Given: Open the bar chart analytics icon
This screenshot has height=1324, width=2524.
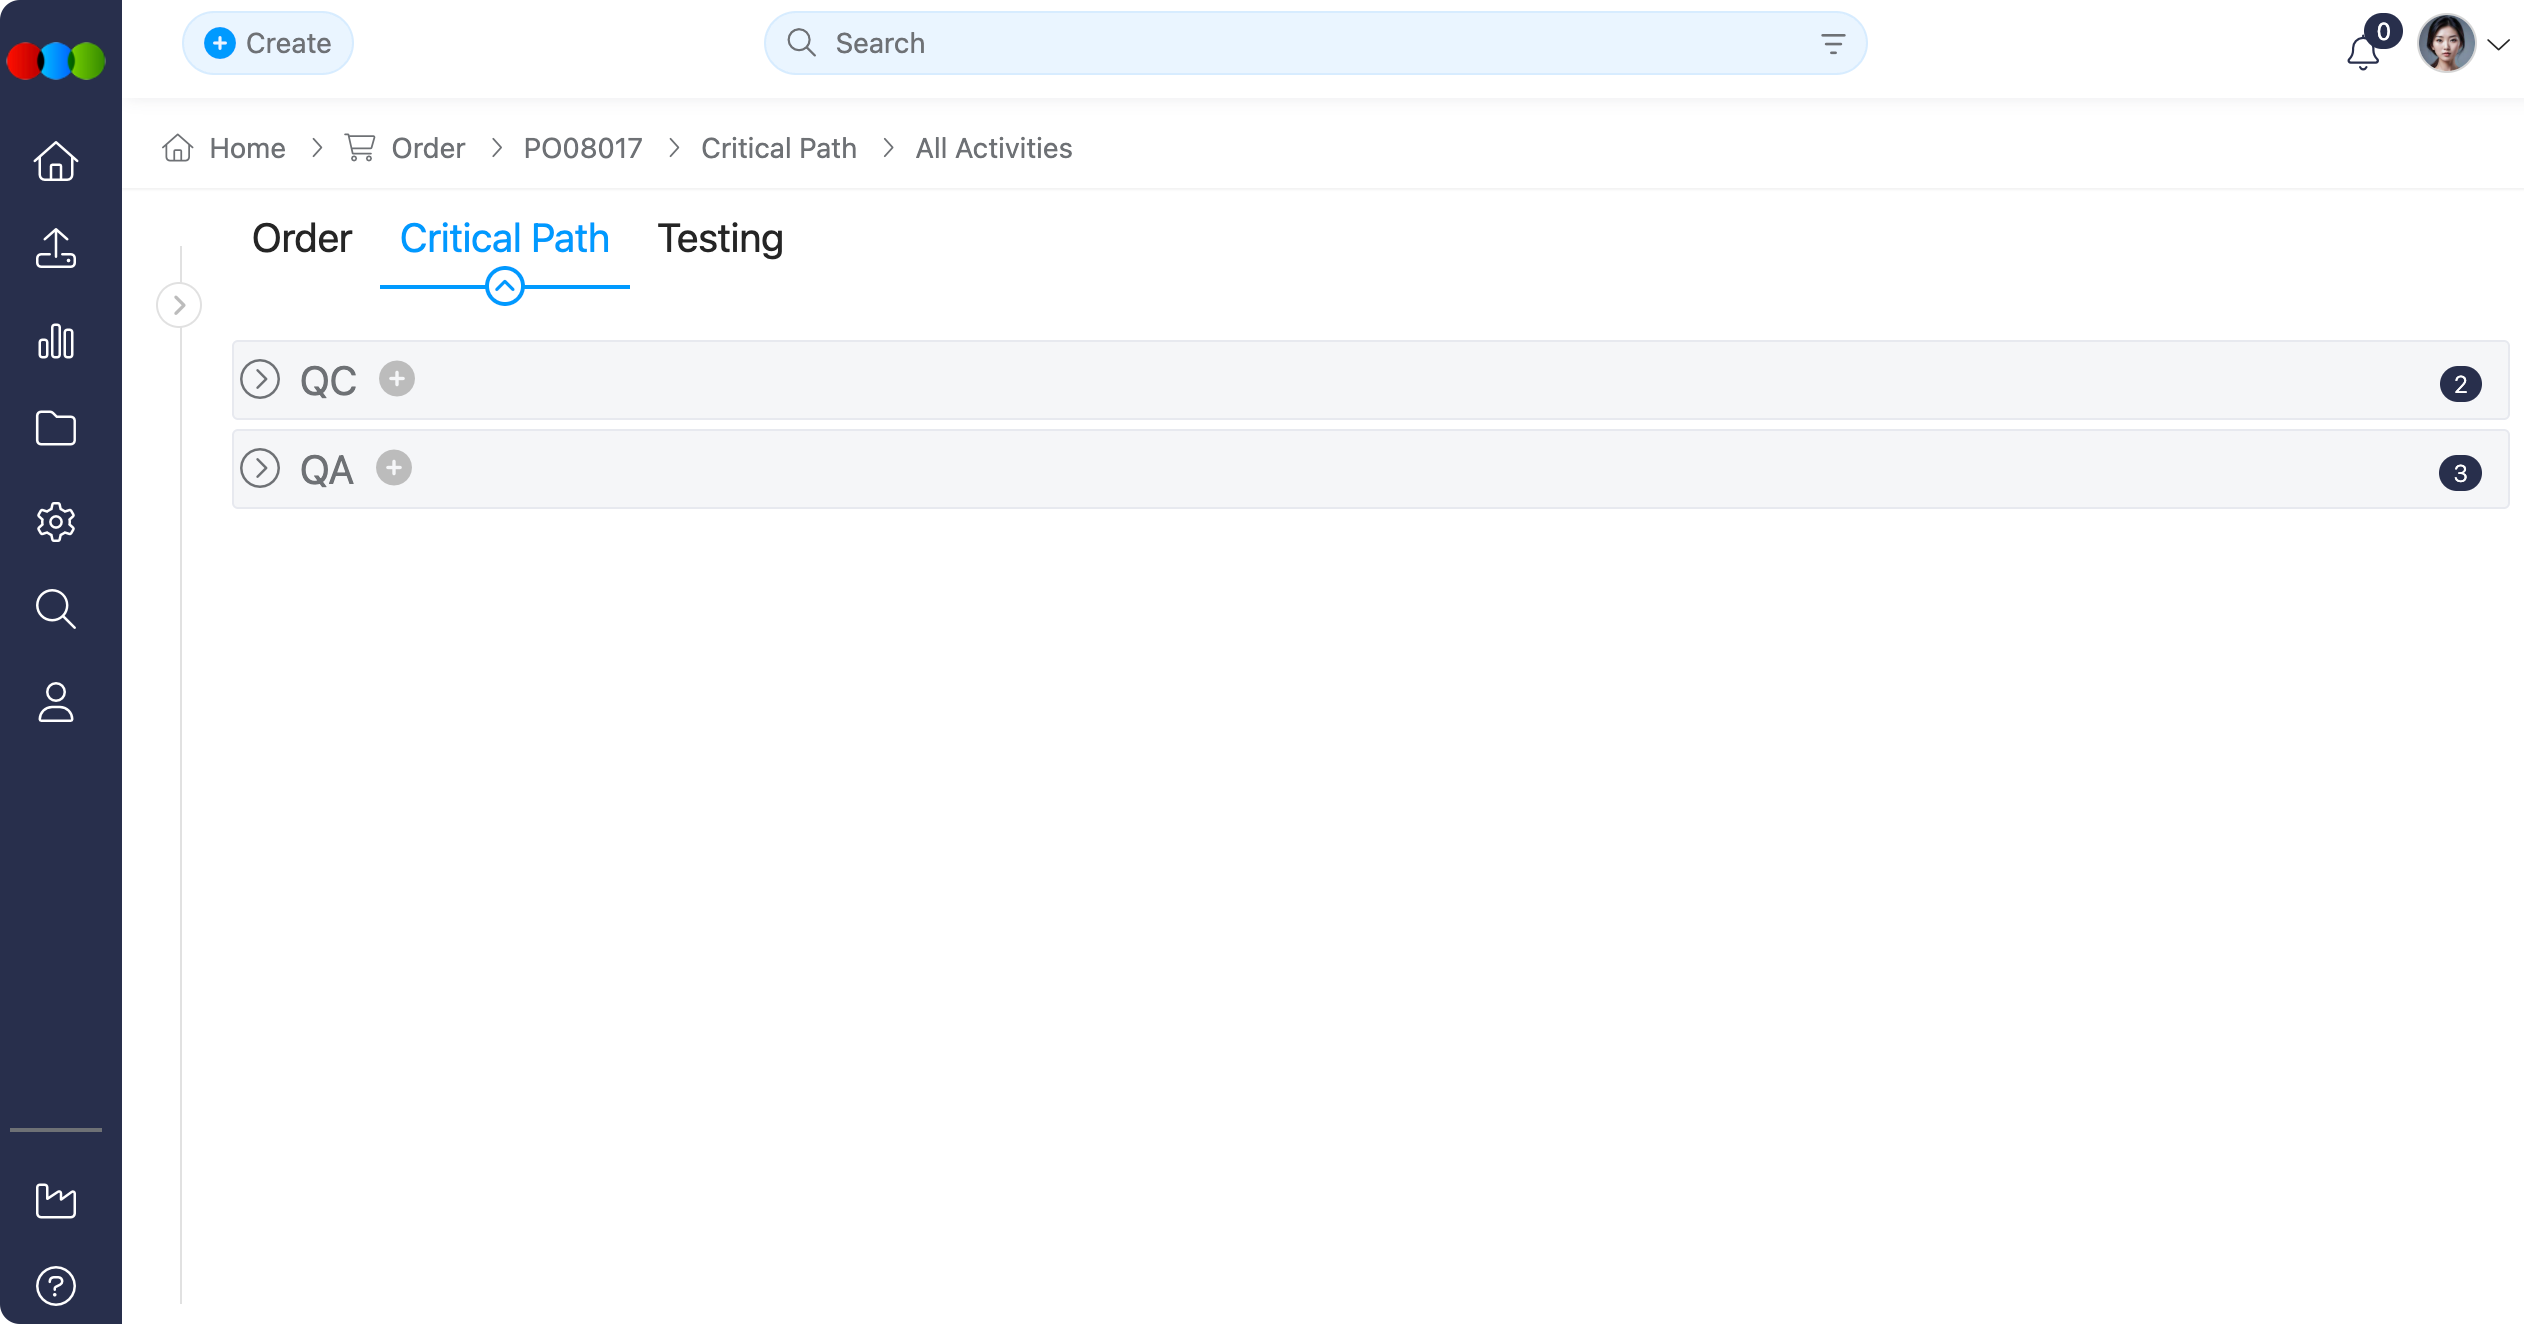Looking at the screenshot, I should pos(56,341).
